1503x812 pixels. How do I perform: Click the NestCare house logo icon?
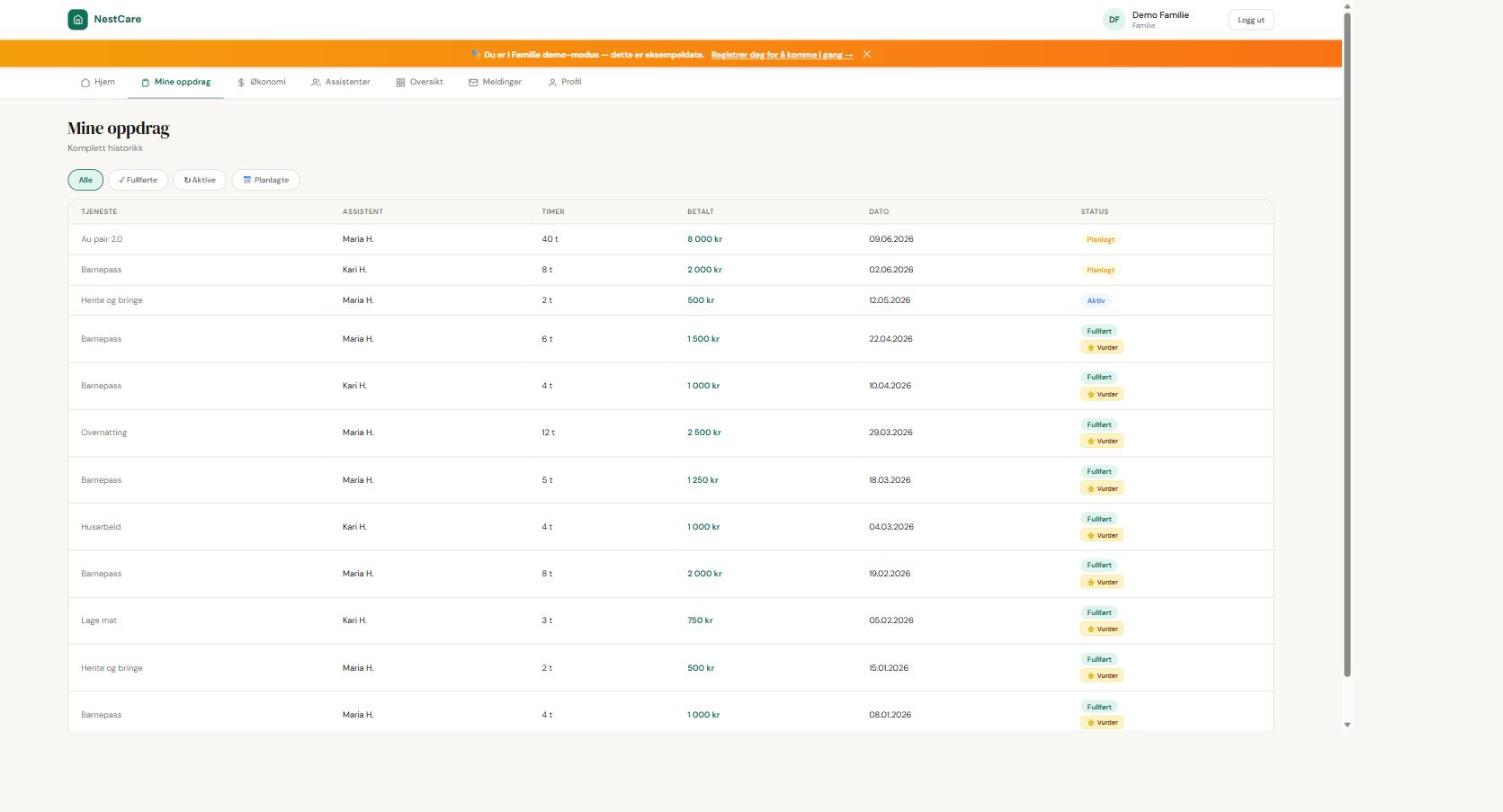point(78,19)
